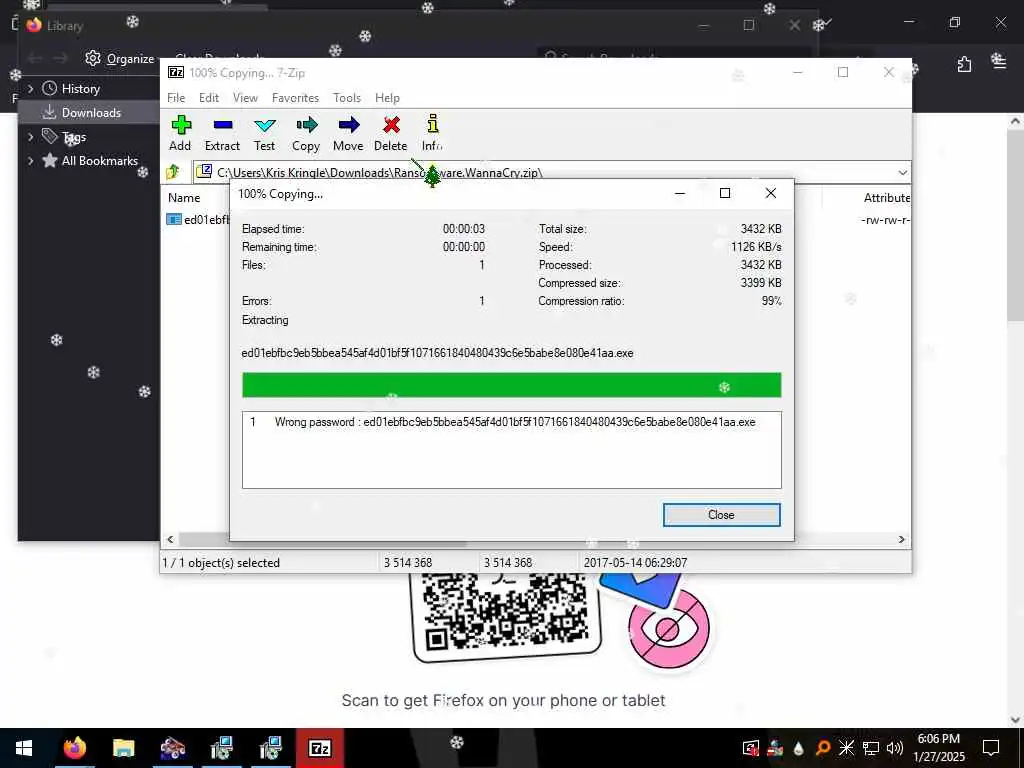
Task: Open the Favorites menu
Action: [x=295, y=98]
